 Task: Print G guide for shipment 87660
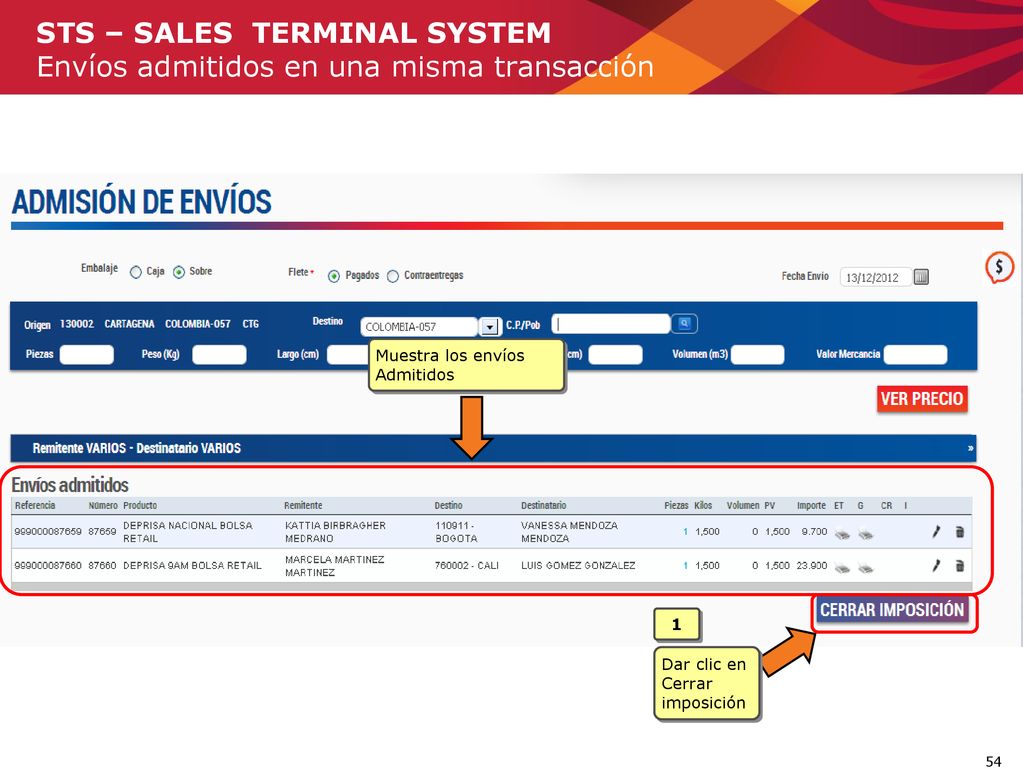(866, 568)
